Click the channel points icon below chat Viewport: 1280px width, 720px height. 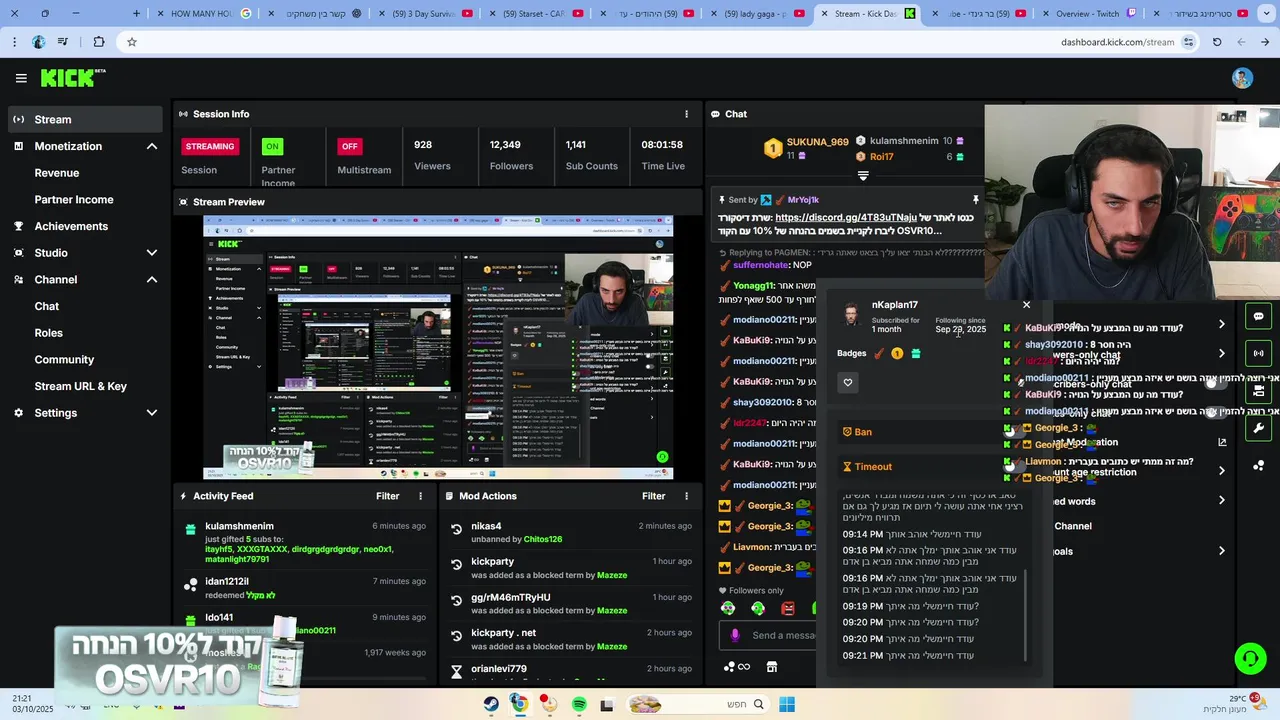point(737,667)
